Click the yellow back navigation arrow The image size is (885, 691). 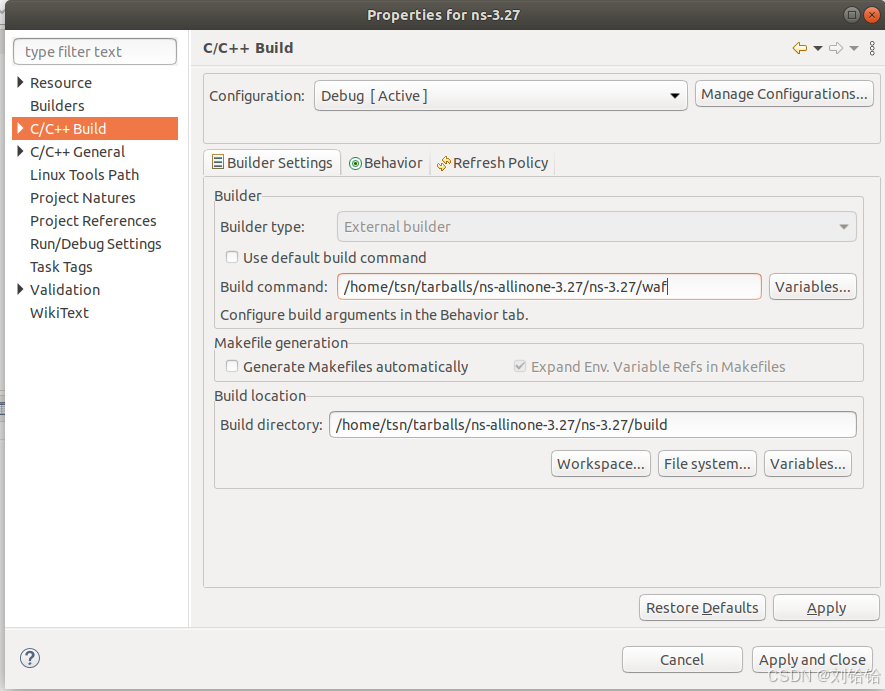pyautogui.click(x=799, y=47)
